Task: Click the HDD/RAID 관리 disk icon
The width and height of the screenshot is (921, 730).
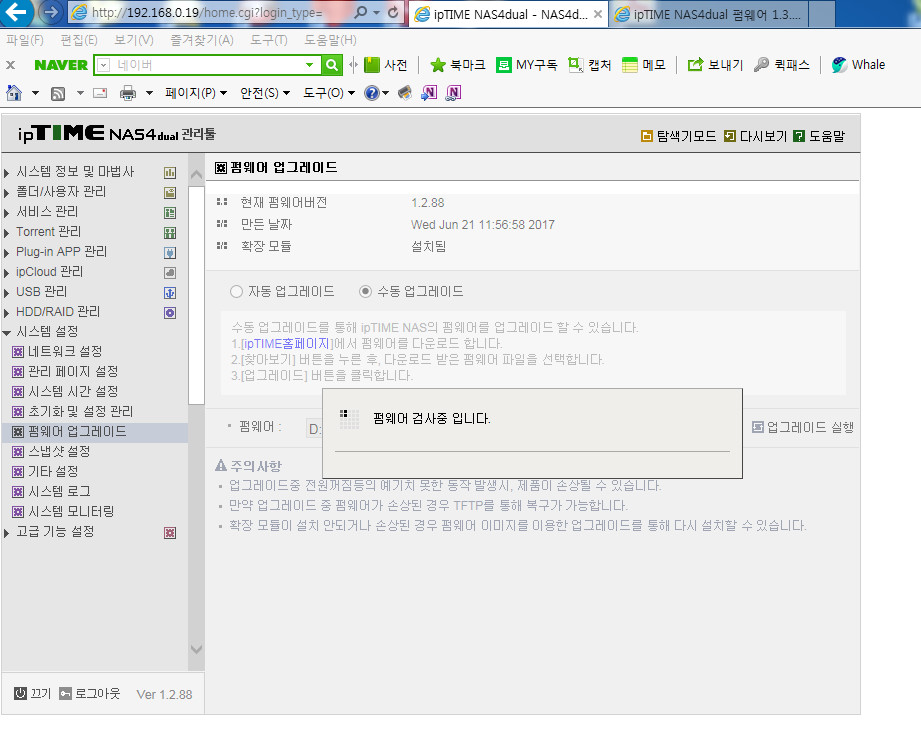Action: click(x=170, y=313)
